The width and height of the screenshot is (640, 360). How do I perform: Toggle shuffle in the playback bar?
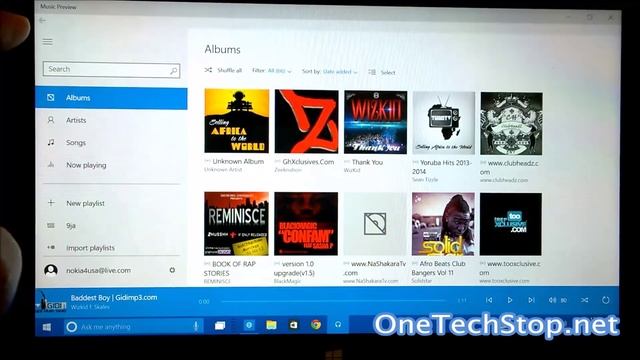click(x=584, y=300)
